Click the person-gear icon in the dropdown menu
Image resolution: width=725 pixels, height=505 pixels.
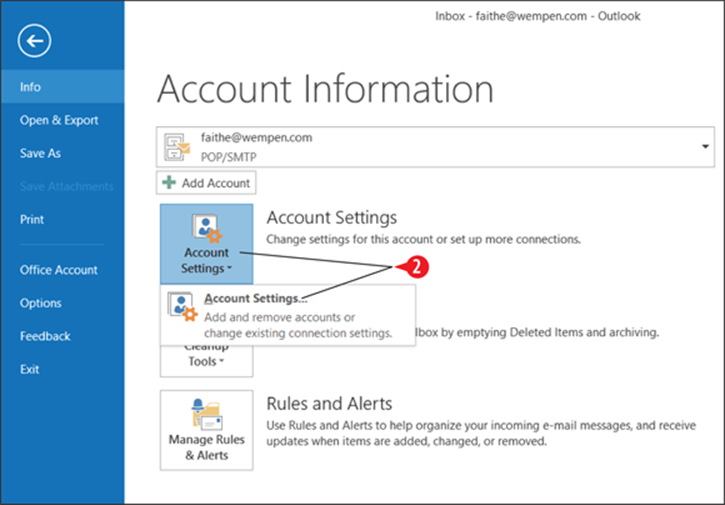click(183, 307)
